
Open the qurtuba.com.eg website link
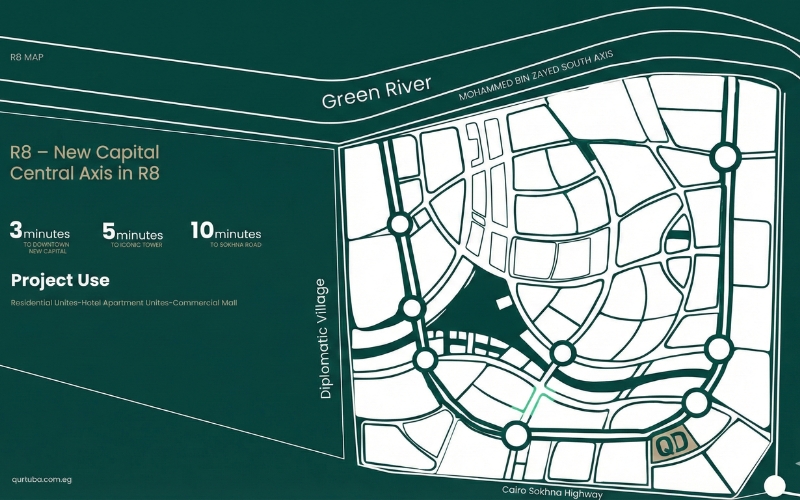tap(41, 481)
